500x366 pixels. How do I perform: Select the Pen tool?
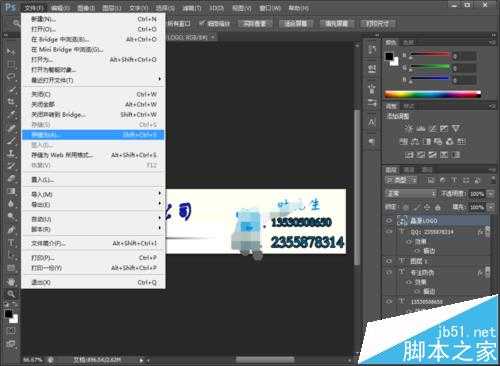click(11, 230)
